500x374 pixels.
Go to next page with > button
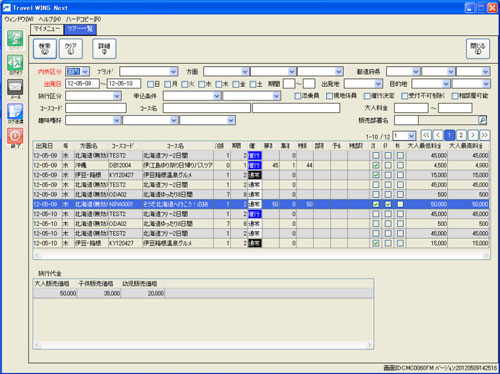click(x=473, y=135)
